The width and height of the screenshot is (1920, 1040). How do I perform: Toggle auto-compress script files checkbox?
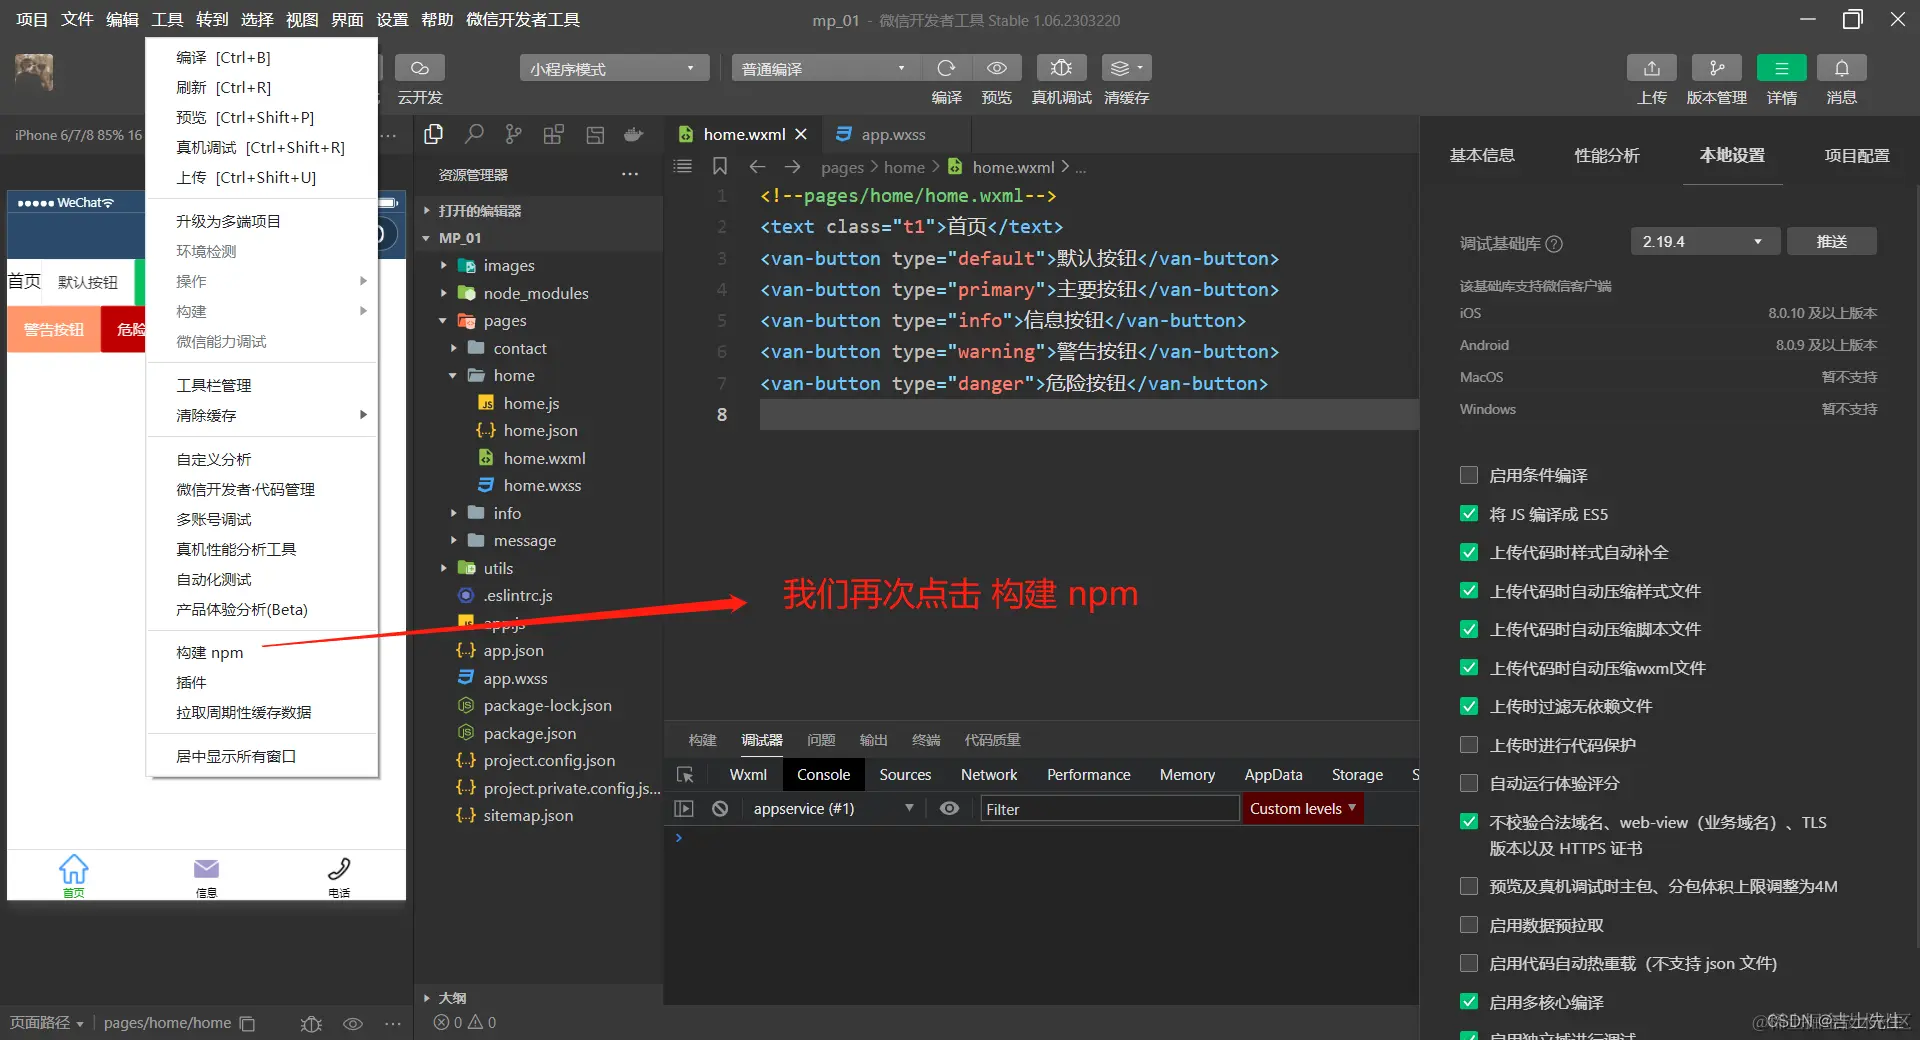click(x=1469, y=629)
